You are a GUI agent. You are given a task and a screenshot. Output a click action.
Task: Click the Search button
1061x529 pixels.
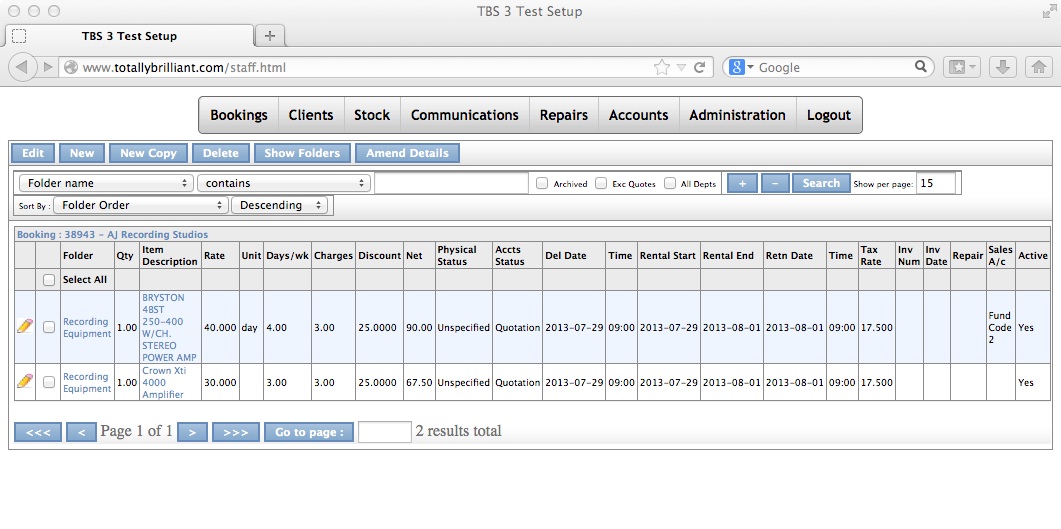point(821,183)
